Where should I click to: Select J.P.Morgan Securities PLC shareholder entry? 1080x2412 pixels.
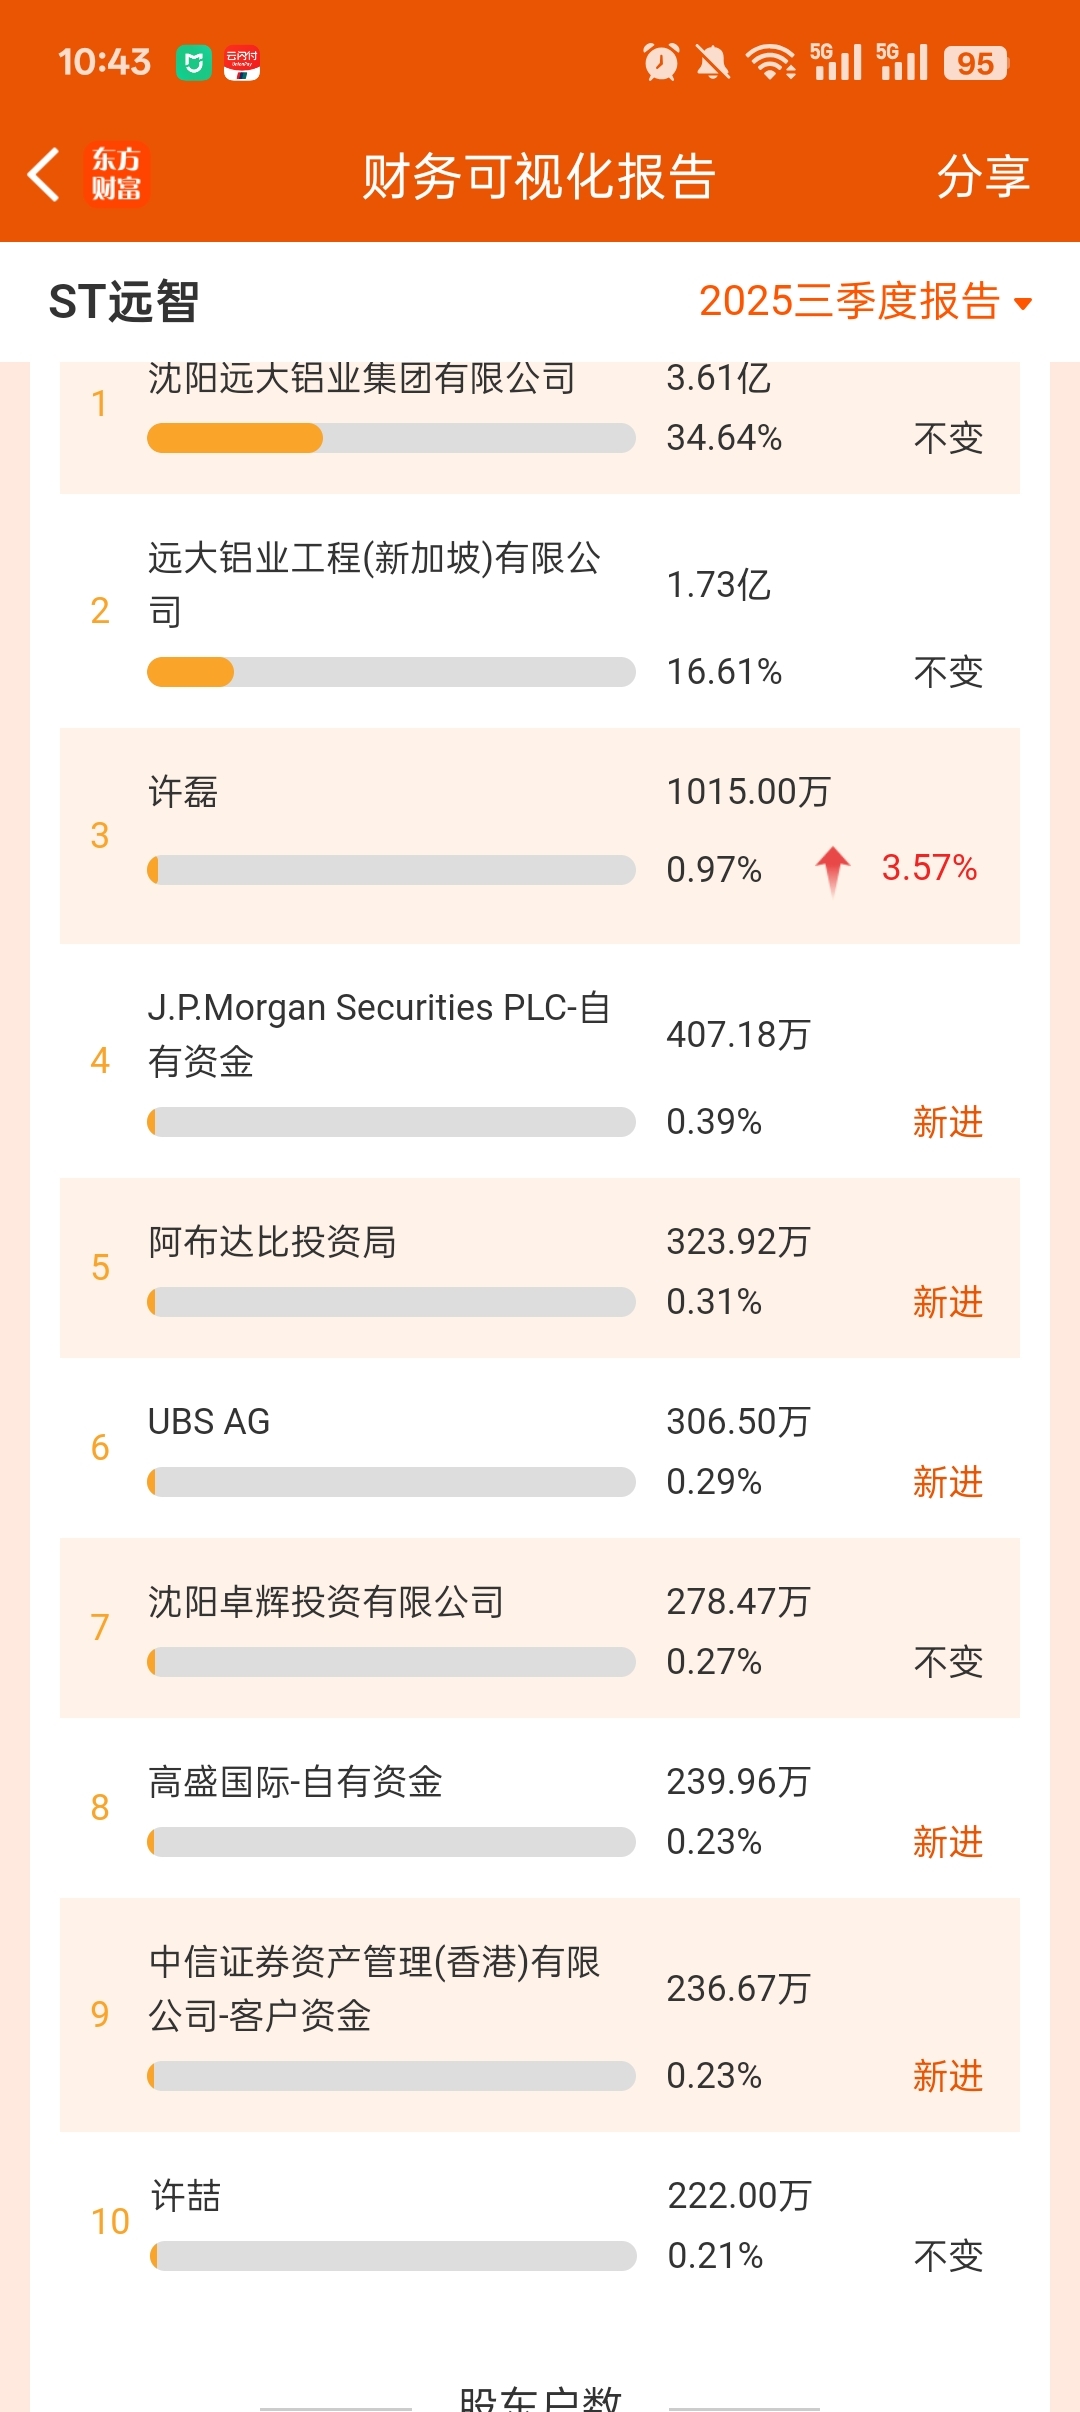click(378, 1034)
